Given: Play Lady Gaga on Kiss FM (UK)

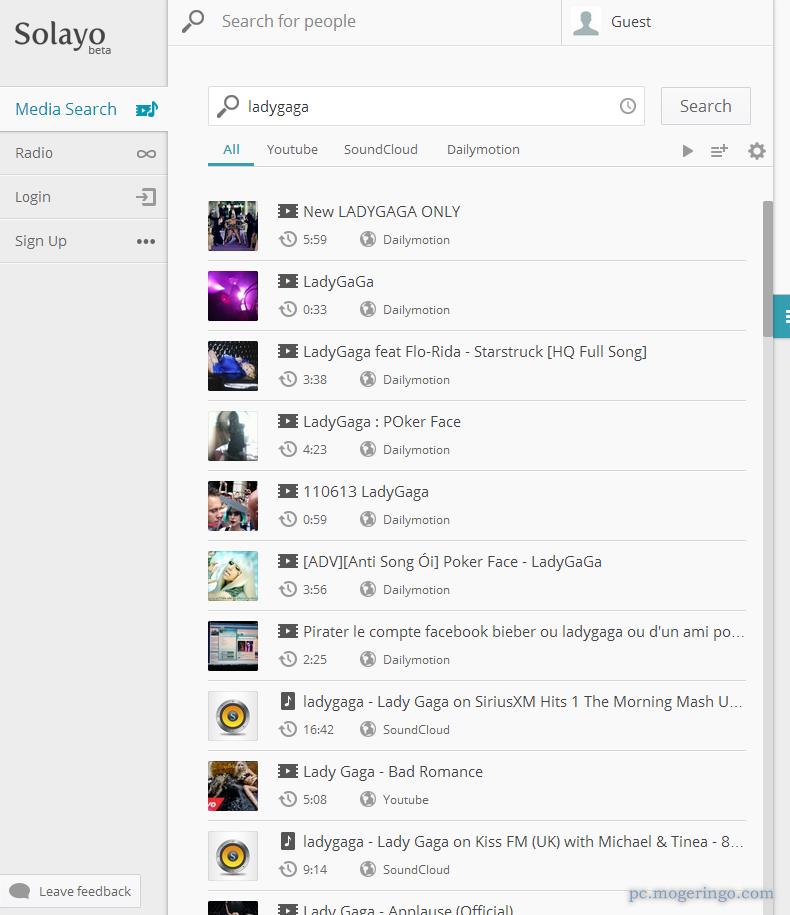Looking at the screenshot, I should (523, 842).
